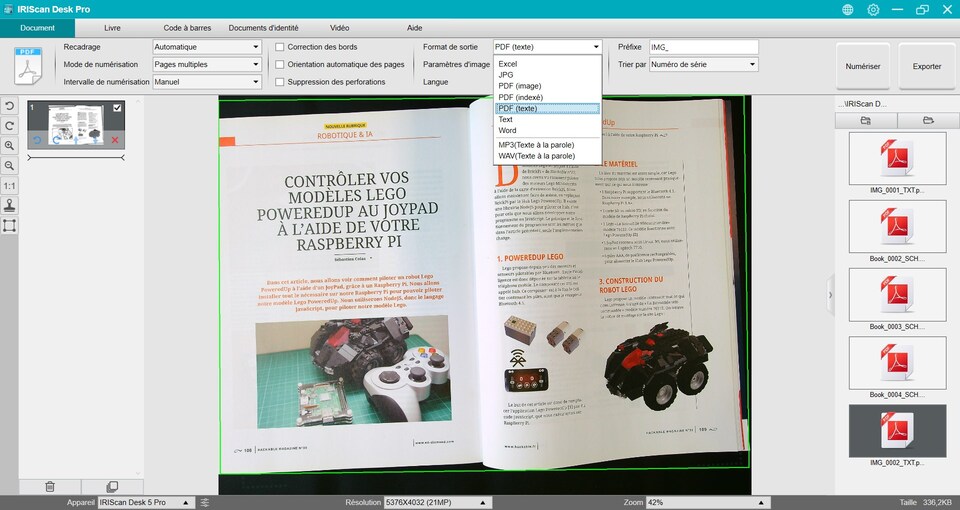Screen dimensions: 960x510
Task: Select the stamp tool icon
Action: 9,206
